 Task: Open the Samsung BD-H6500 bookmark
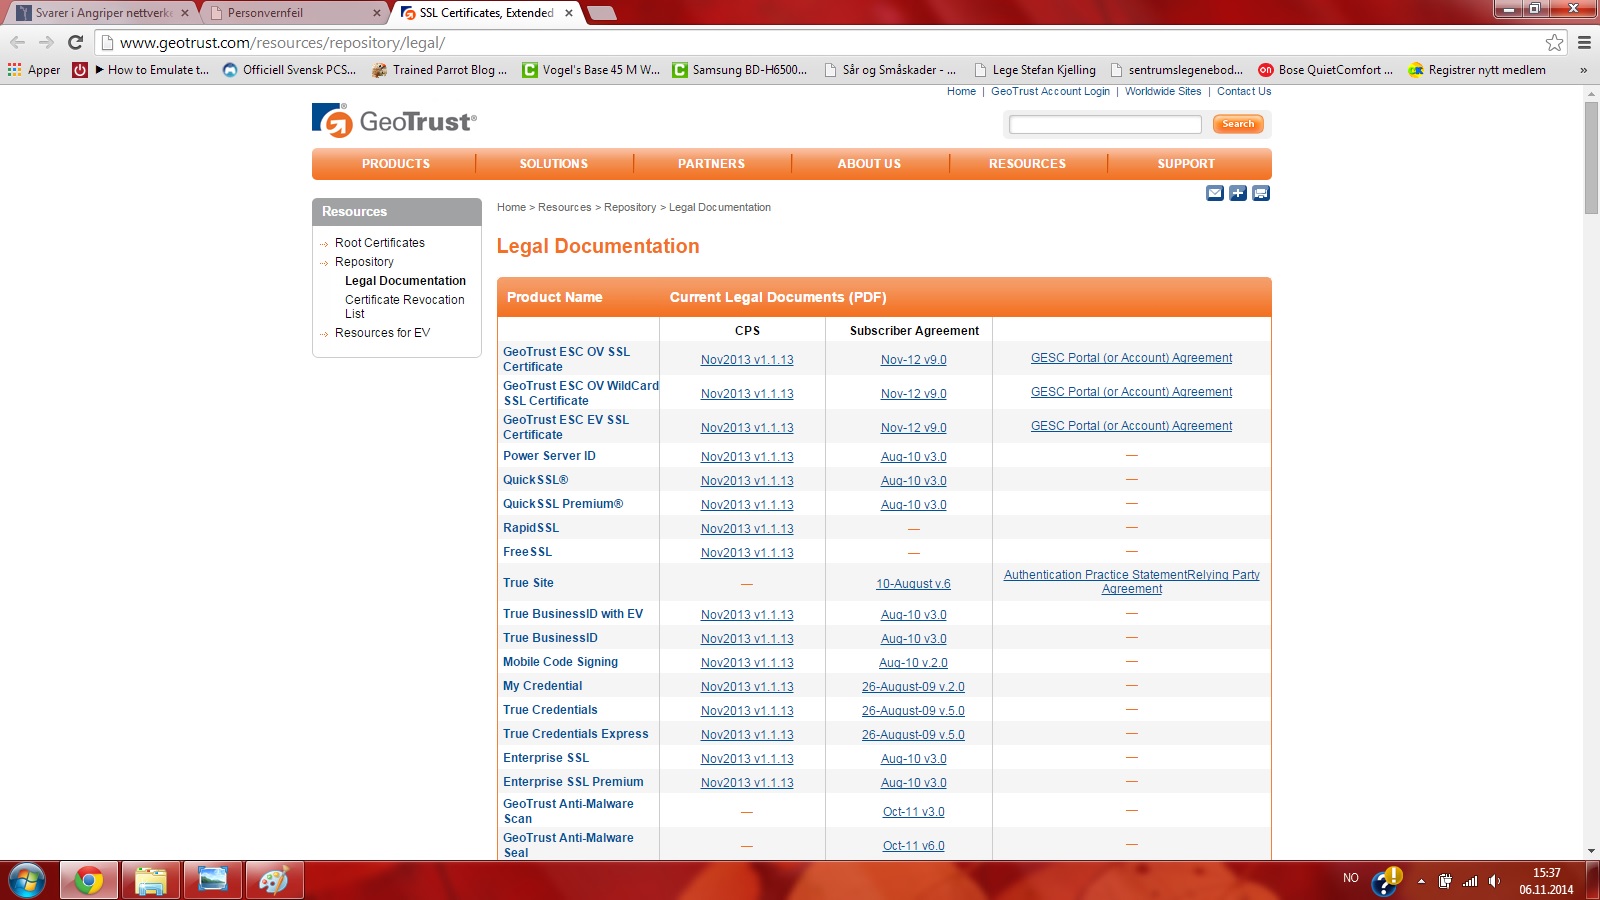[739, 70]
